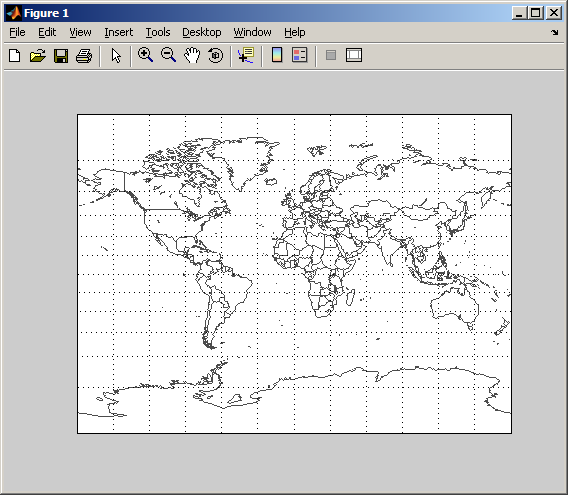
Task: Toggle the Data Cursor tool
Action: coord(246,55)
